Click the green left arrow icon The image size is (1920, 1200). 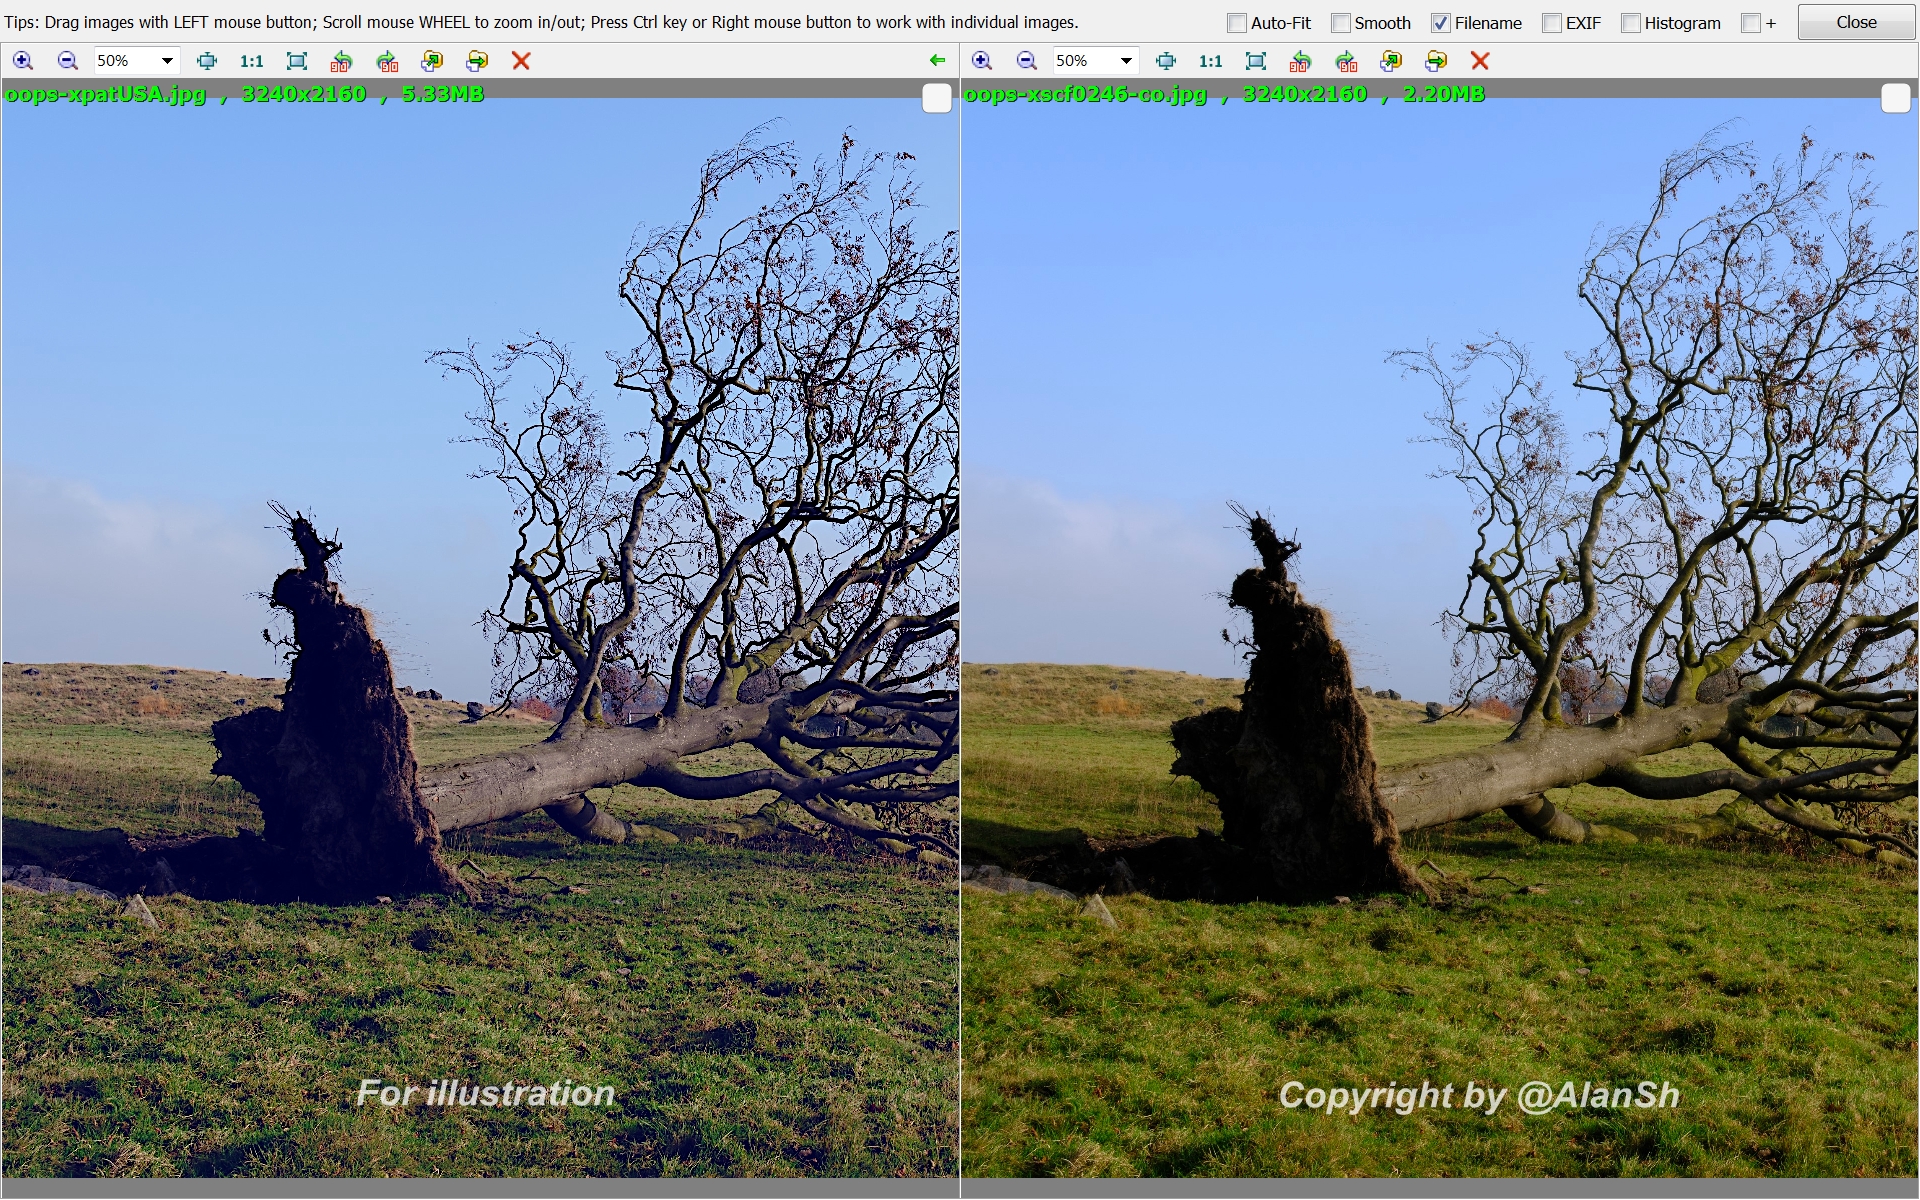pos(937,61)
